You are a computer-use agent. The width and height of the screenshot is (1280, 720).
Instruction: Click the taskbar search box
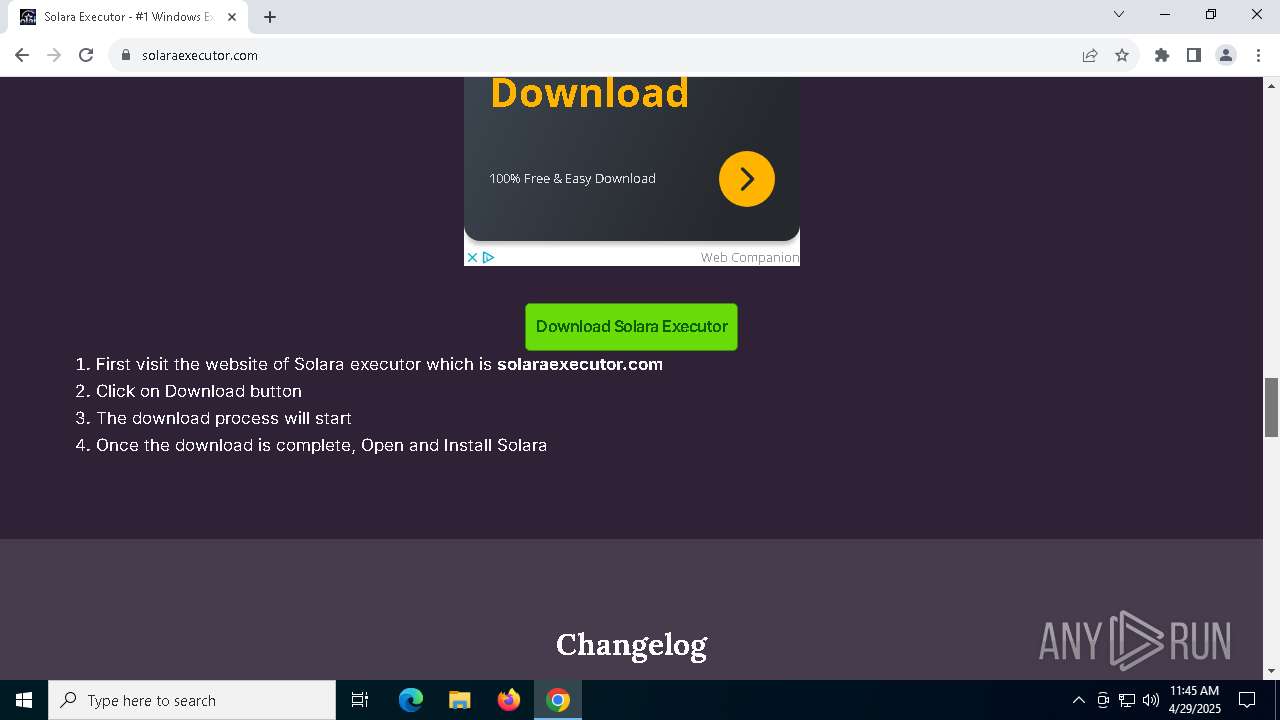pos(192,700)
